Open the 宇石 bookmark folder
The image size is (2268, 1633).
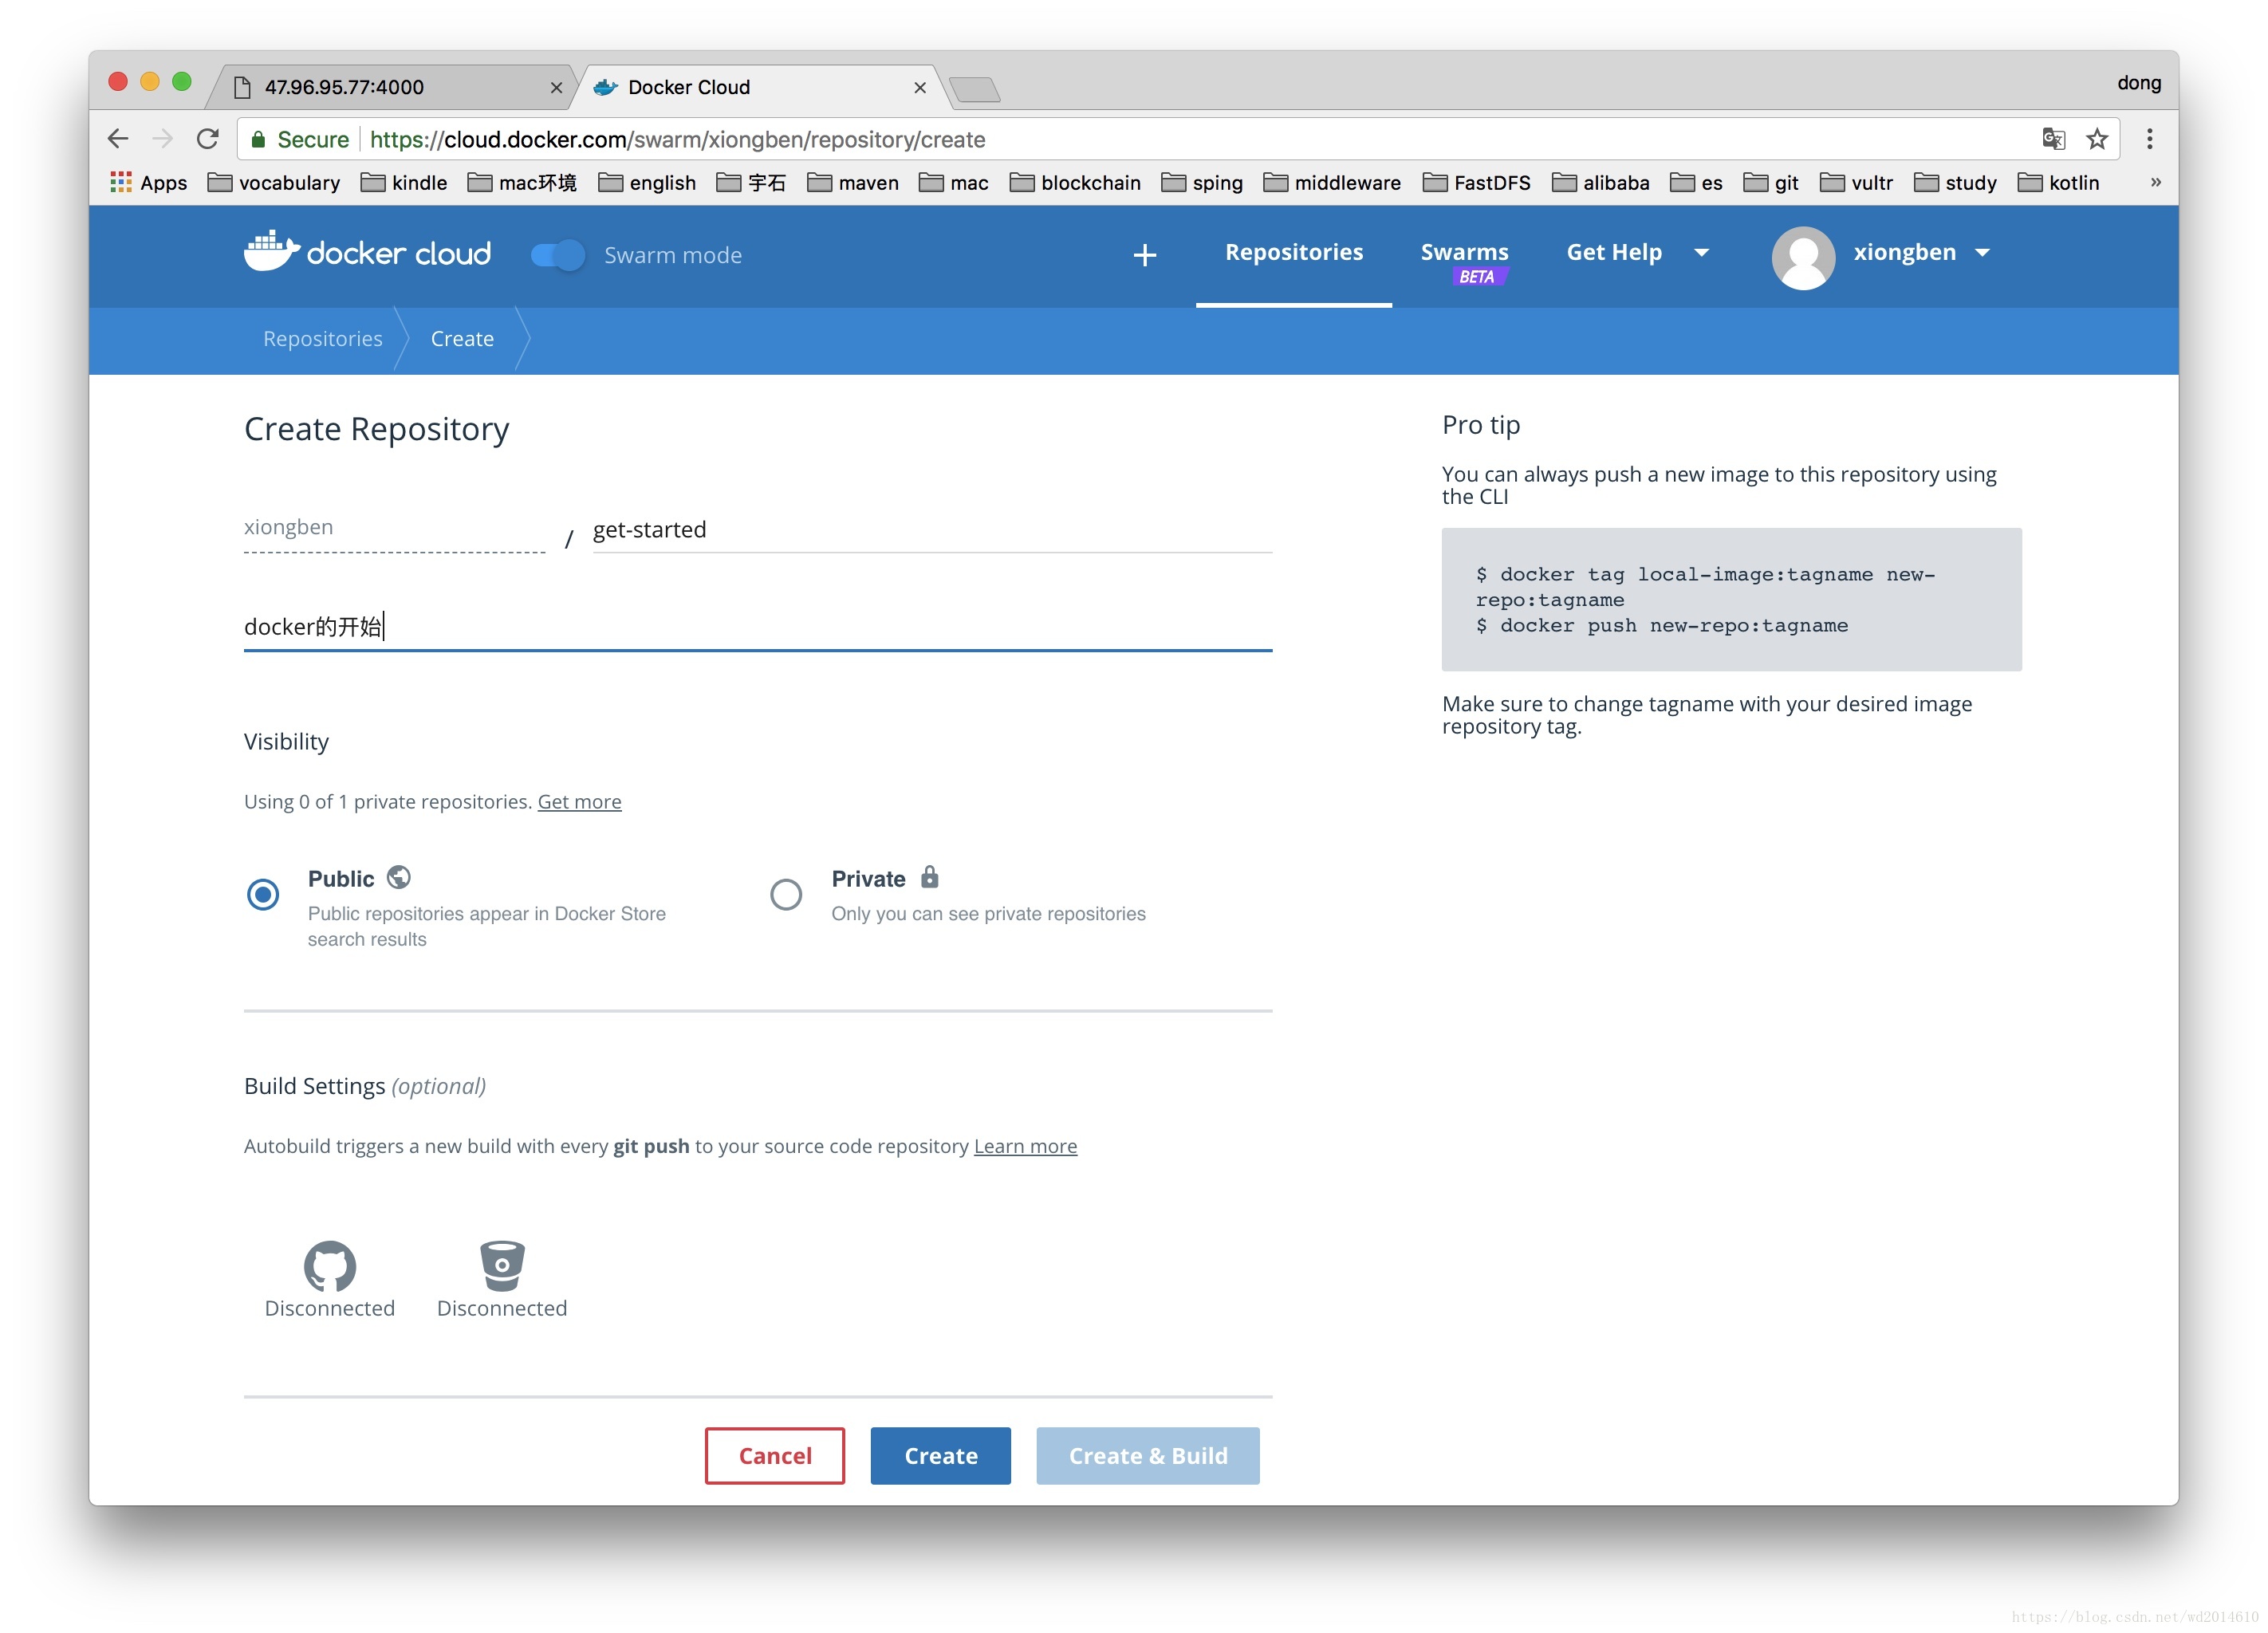pos(750,183)
